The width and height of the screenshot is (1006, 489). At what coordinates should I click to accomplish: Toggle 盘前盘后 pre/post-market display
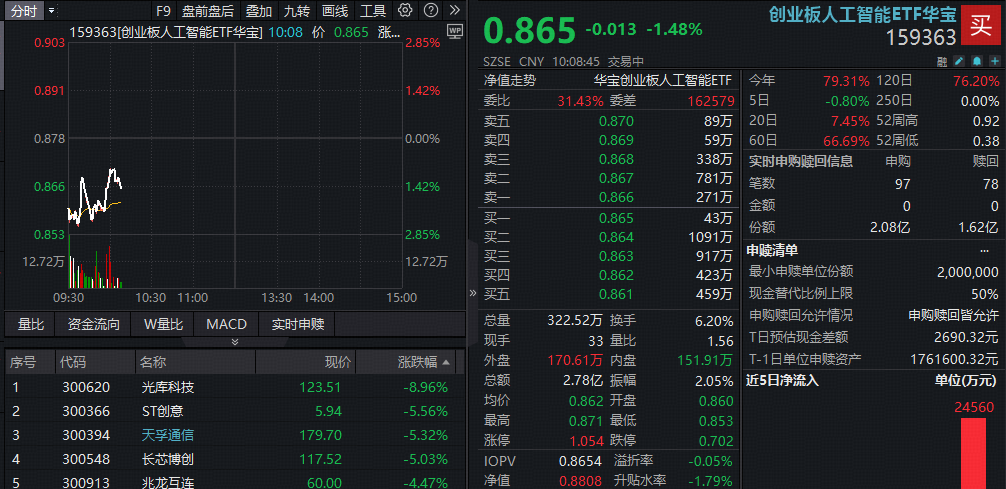(x=207, y=11)
